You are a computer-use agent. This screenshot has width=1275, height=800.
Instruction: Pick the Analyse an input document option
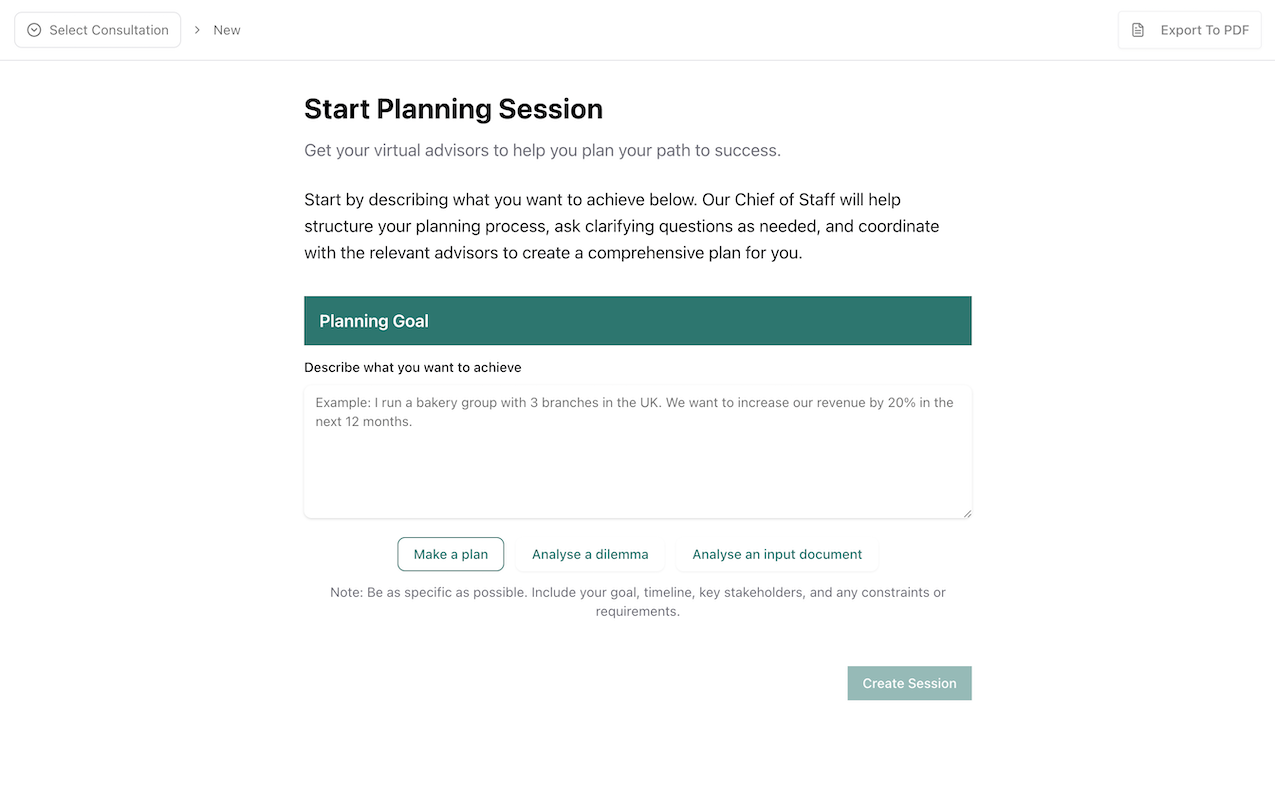[777, 554]
